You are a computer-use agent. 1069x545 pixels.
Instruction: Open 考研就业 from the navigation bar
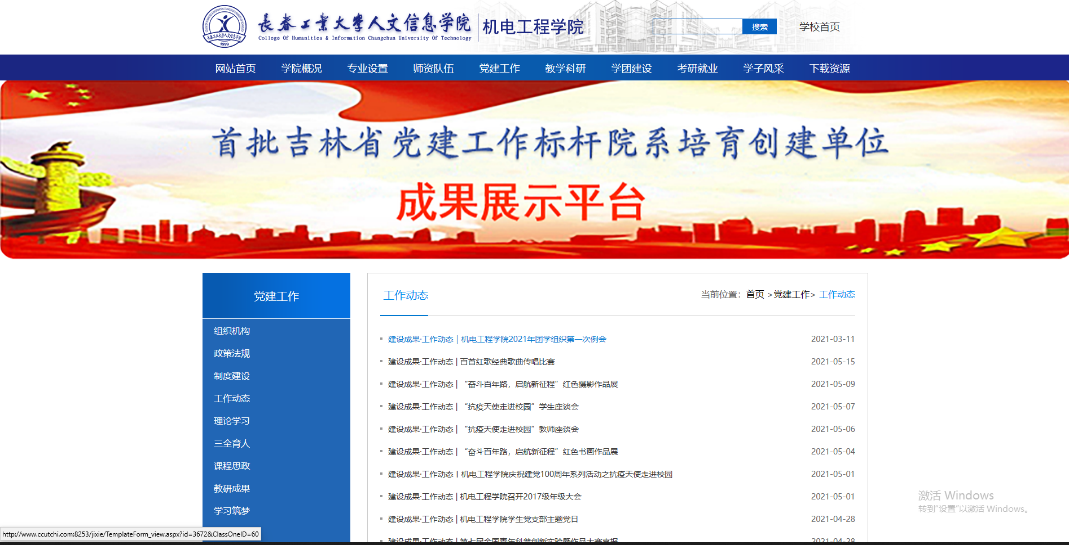pos(697,69)
